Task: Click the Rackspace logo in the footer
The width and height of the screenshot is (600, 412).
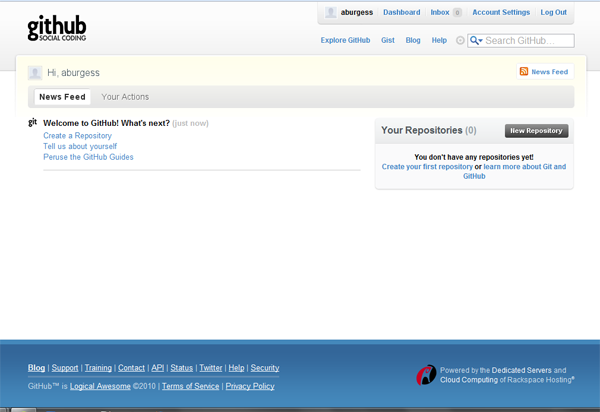Action: click(426, 375)
